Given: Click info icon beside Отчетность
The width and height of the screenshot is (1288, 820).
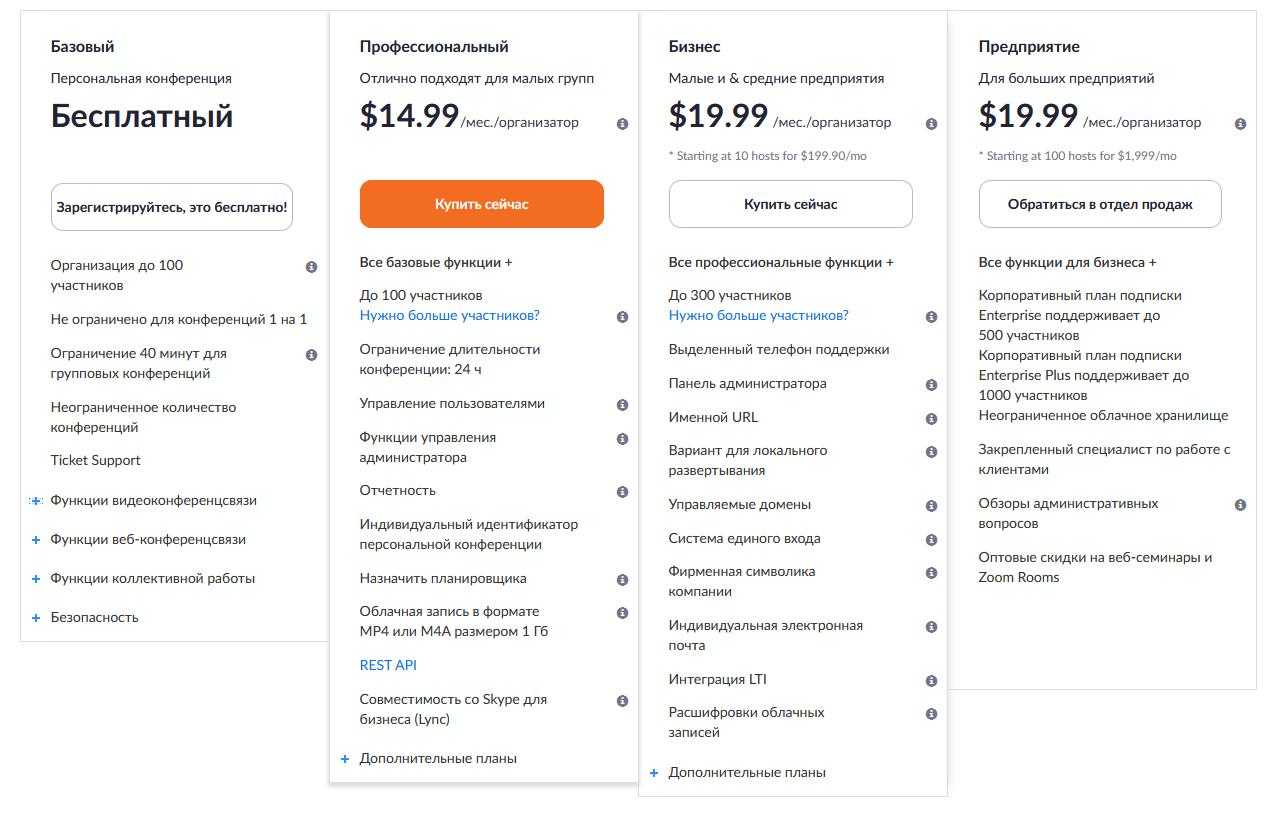Looking at the screenshot, I should [622, 492].
